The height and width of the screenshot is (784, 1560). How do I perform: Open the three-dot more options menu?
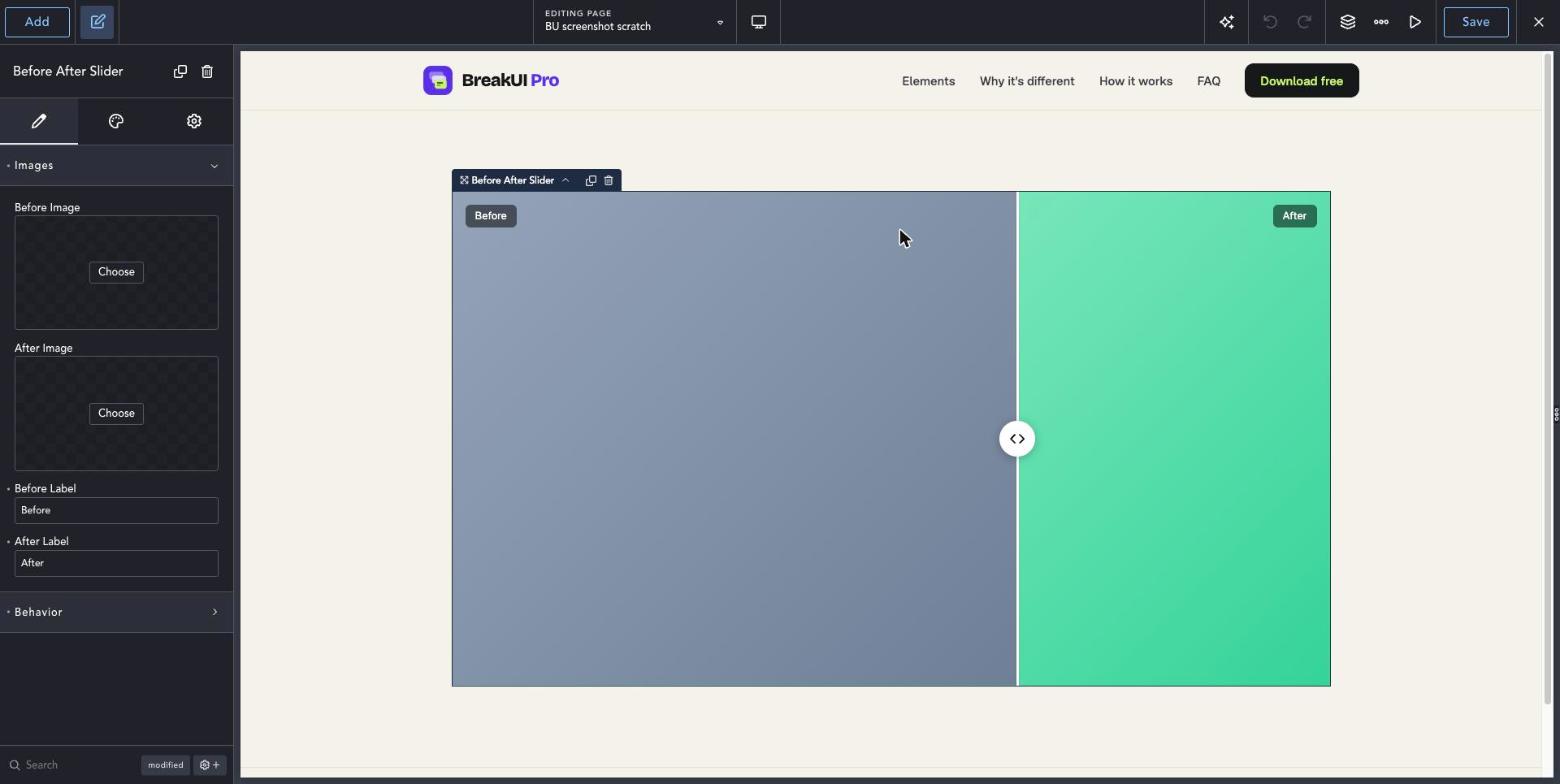(1381, 22)
